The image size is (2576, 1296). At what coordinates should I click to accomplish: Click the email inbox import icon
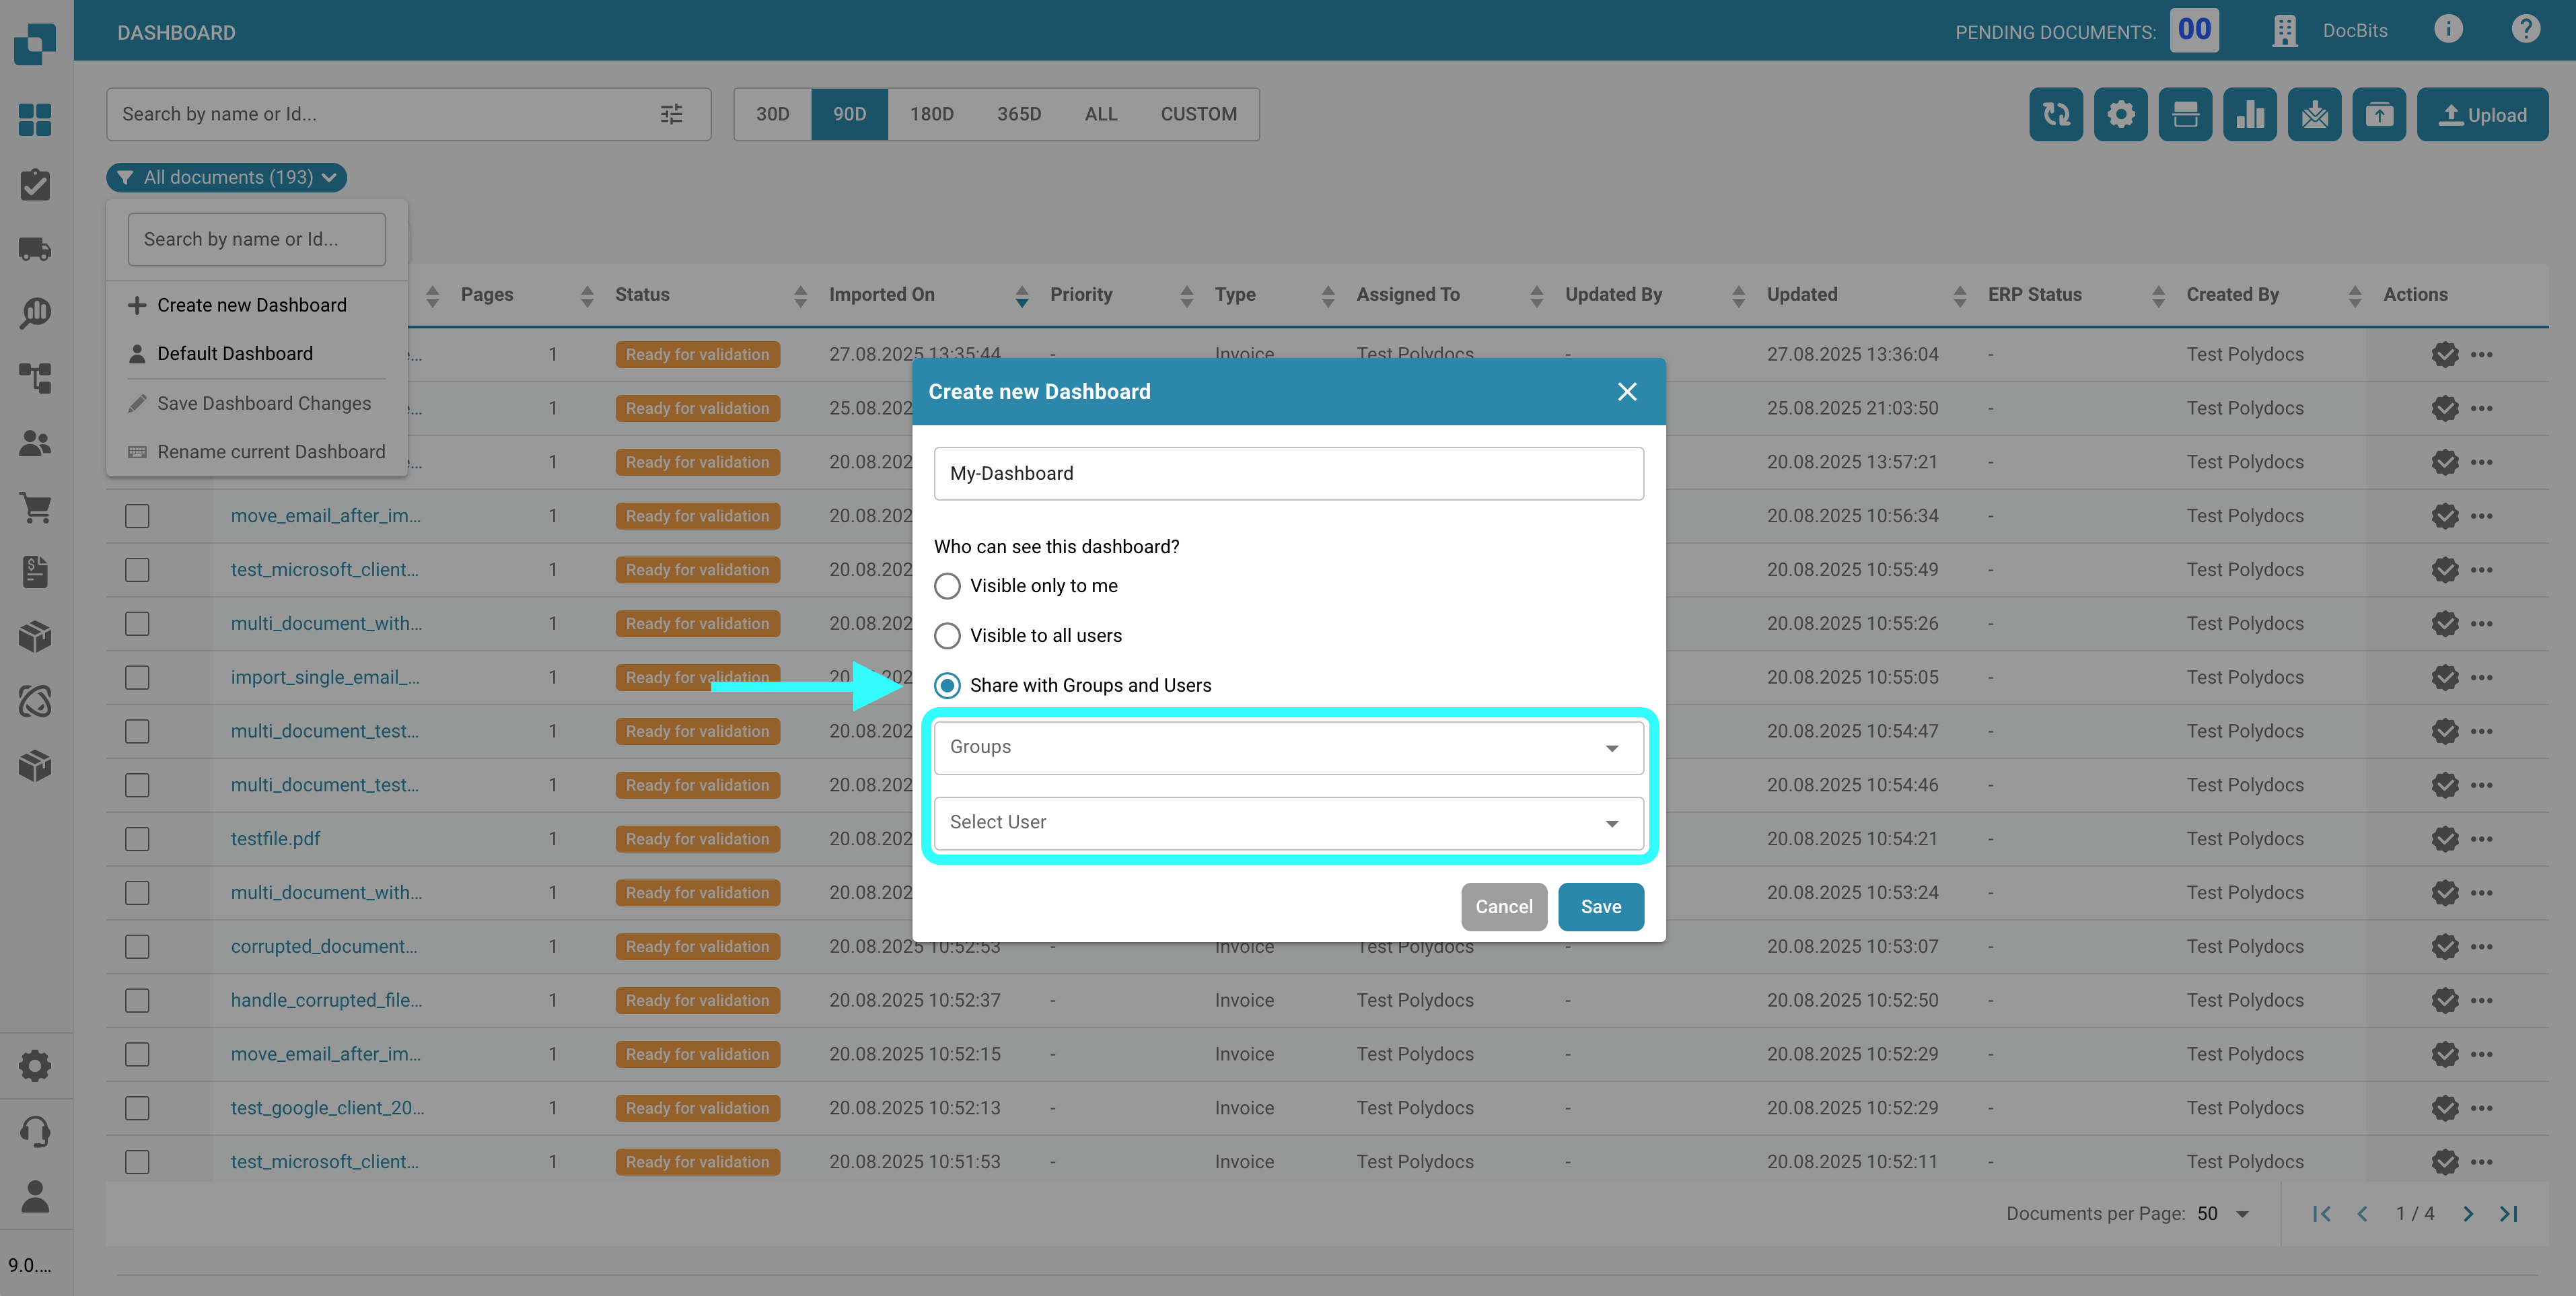coord(2314,115)
